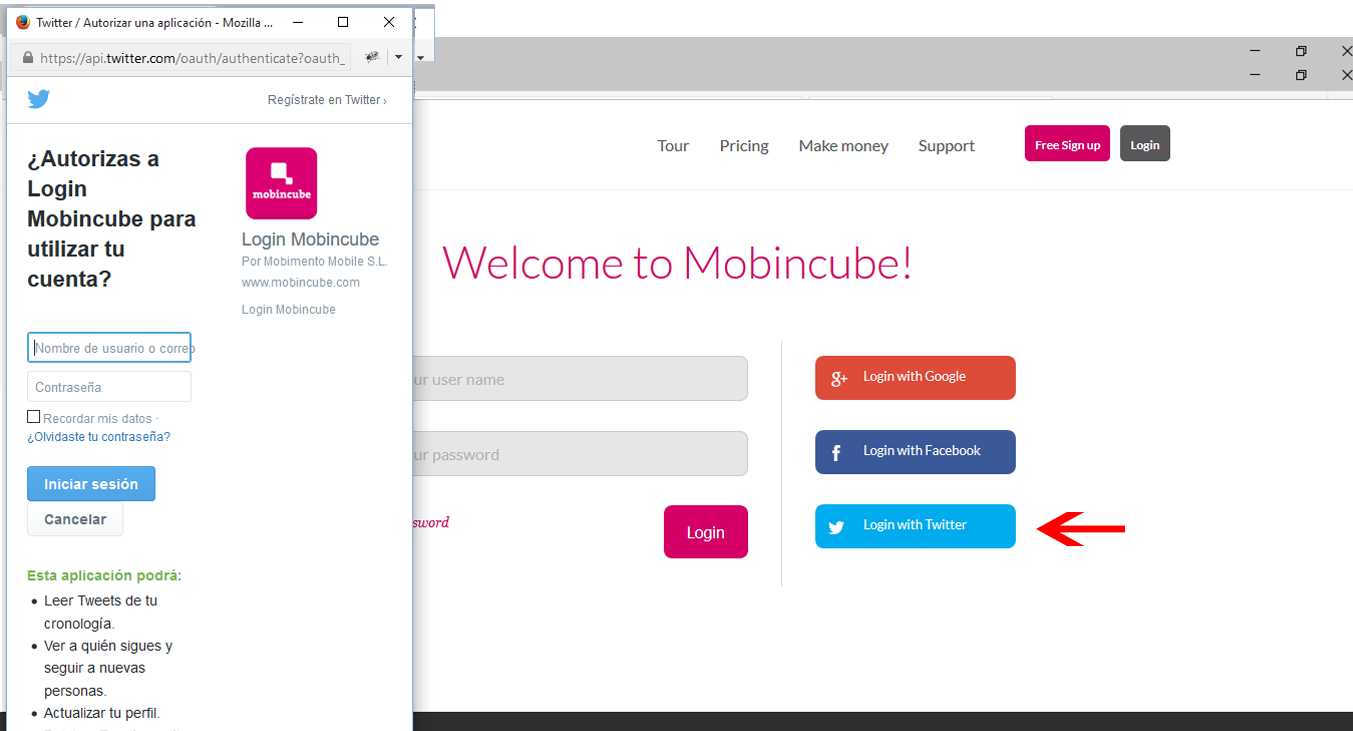
Task: Toggle the Recordar mis datos checkbox
Action: (x=34, y=417)
